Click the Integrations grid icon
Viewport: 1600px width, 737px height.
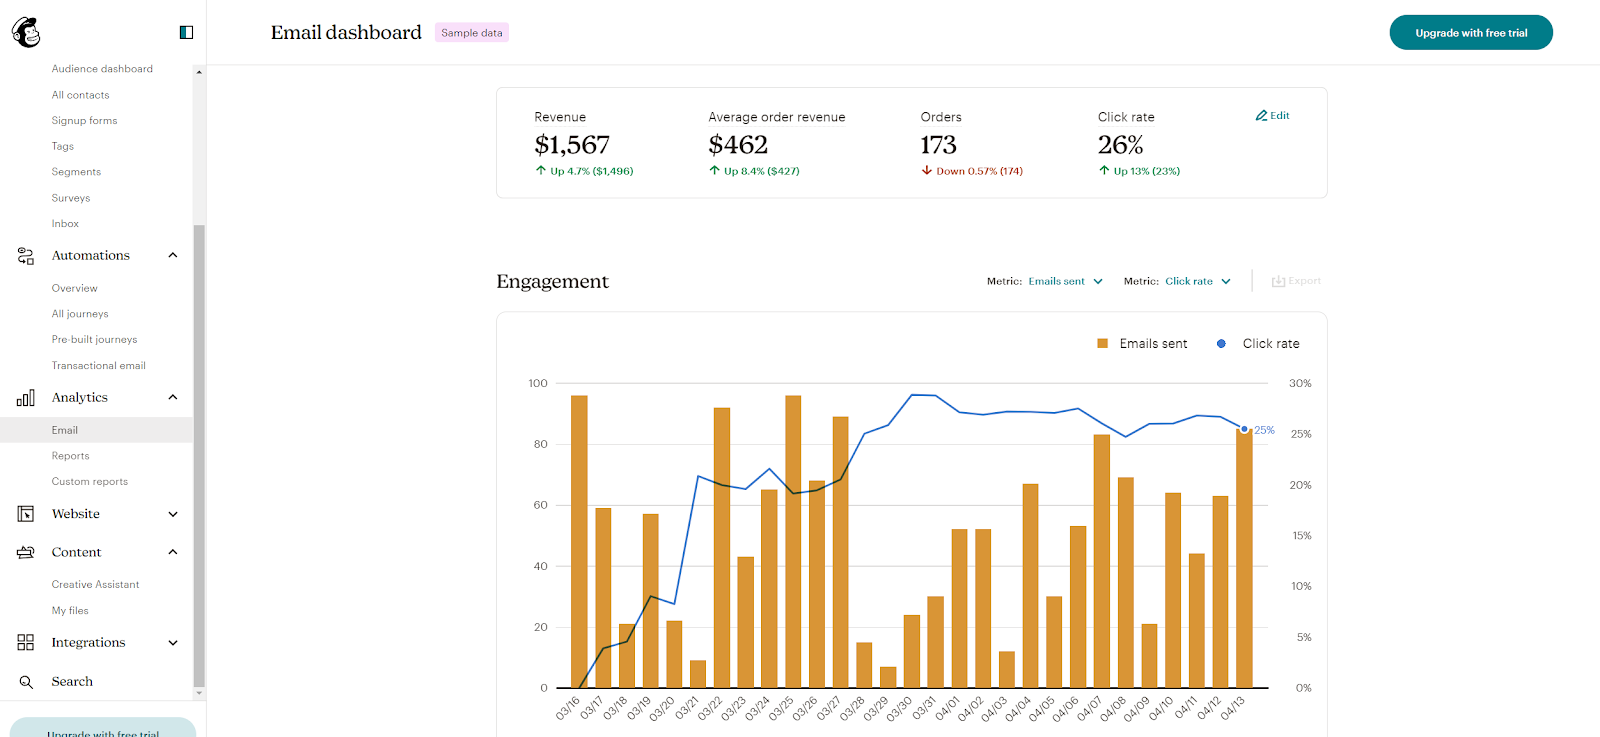tap(26, 642)
